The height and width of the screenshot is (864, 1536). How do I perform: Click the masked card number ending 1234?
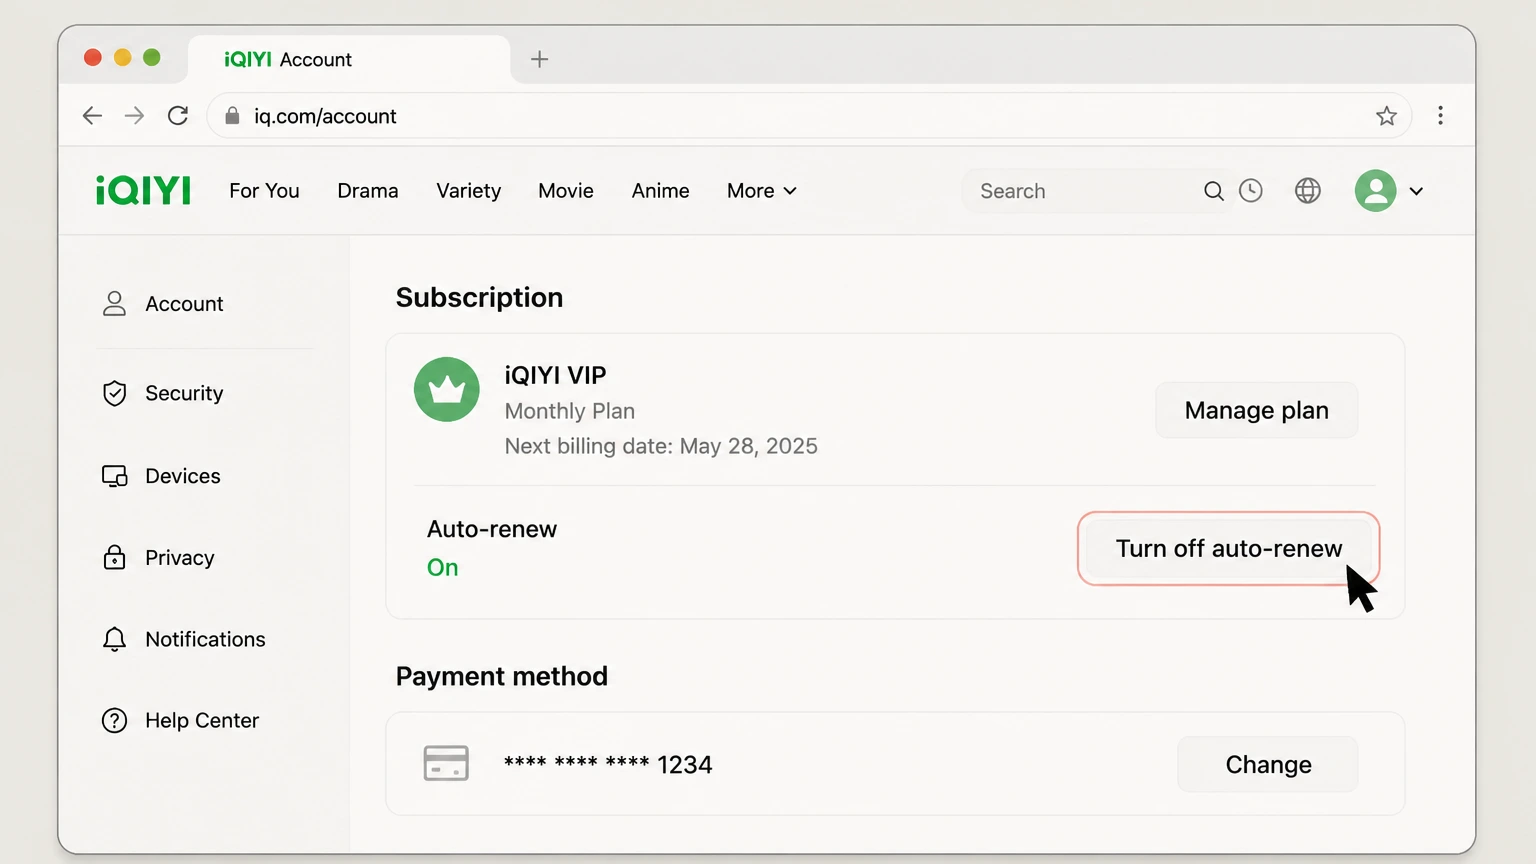pyautogui.click(x=608, y=764)
